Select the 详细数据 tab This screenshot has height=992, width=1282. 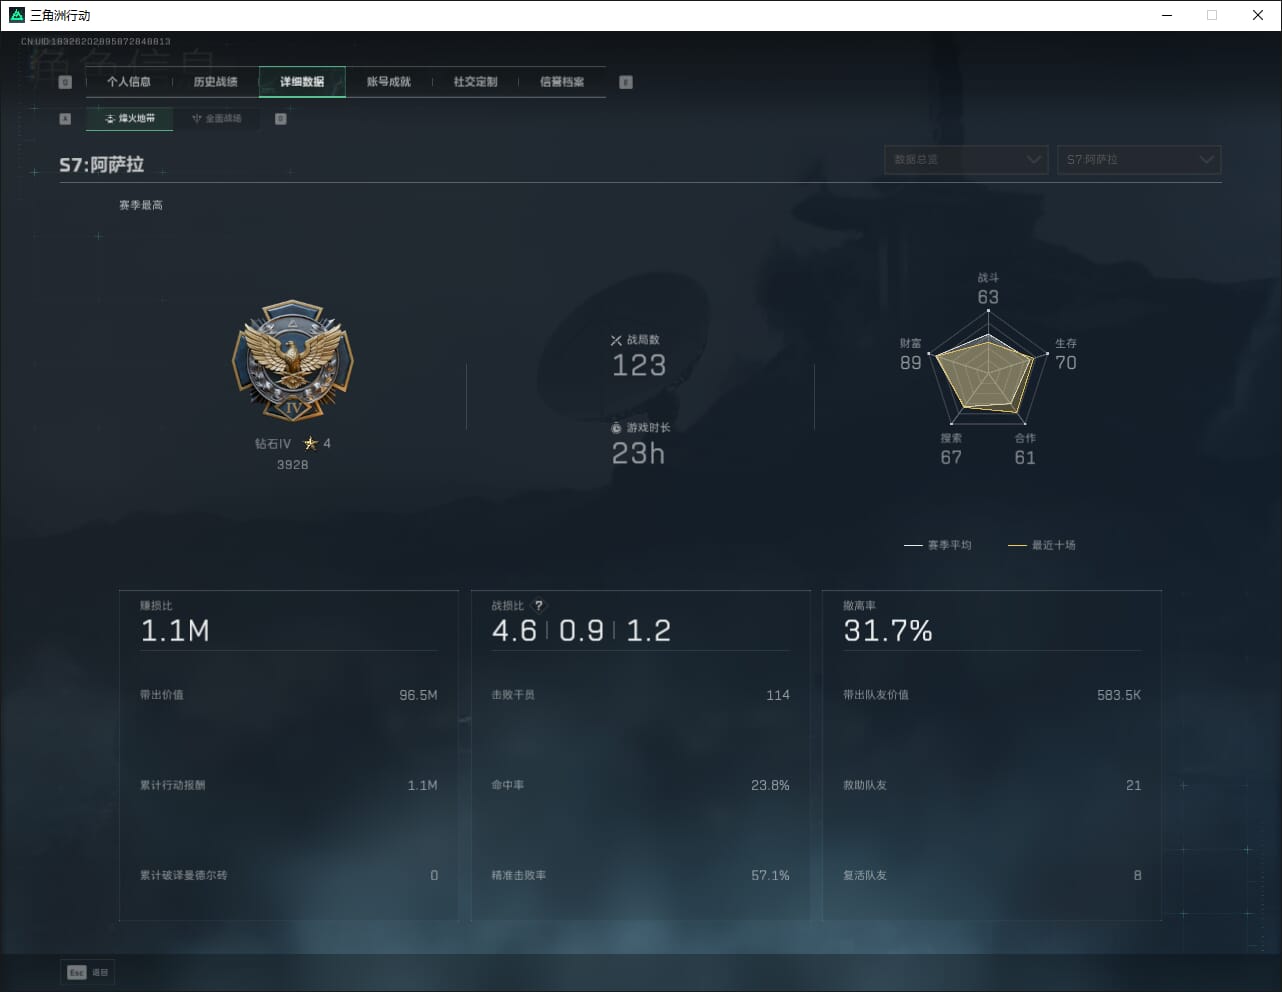tap(302, 82)
